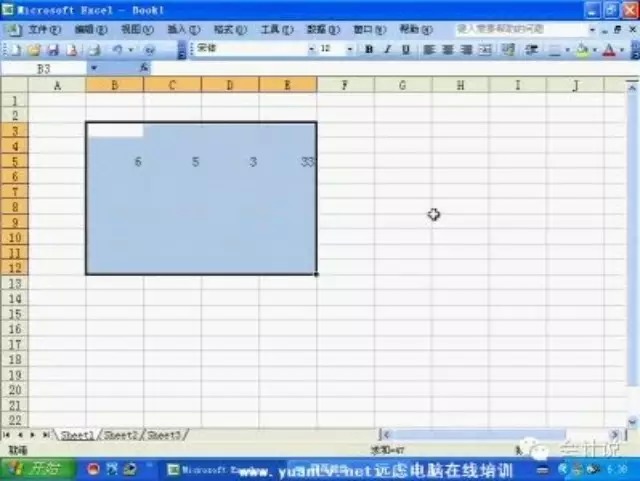This screenshot has height=481, width=640.
Task: Click the vertical scrollbar up arrow
Action: point(632,87)
